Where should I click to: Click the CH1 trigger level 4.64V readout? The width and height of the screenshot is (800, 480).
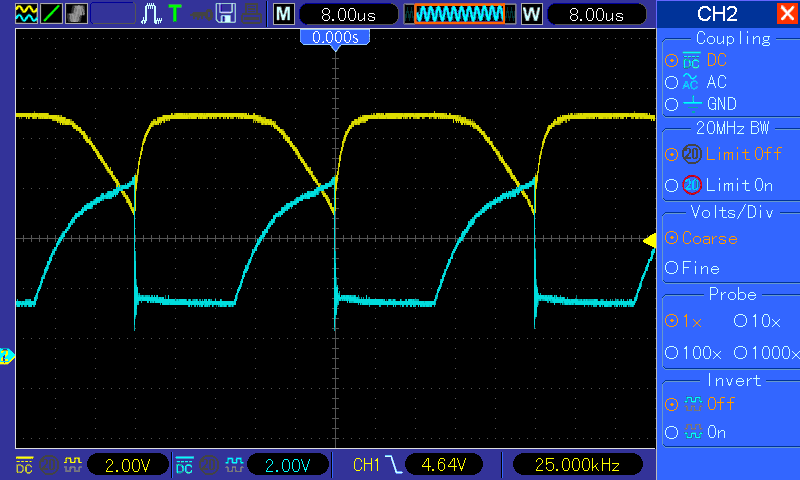point(444,465)
